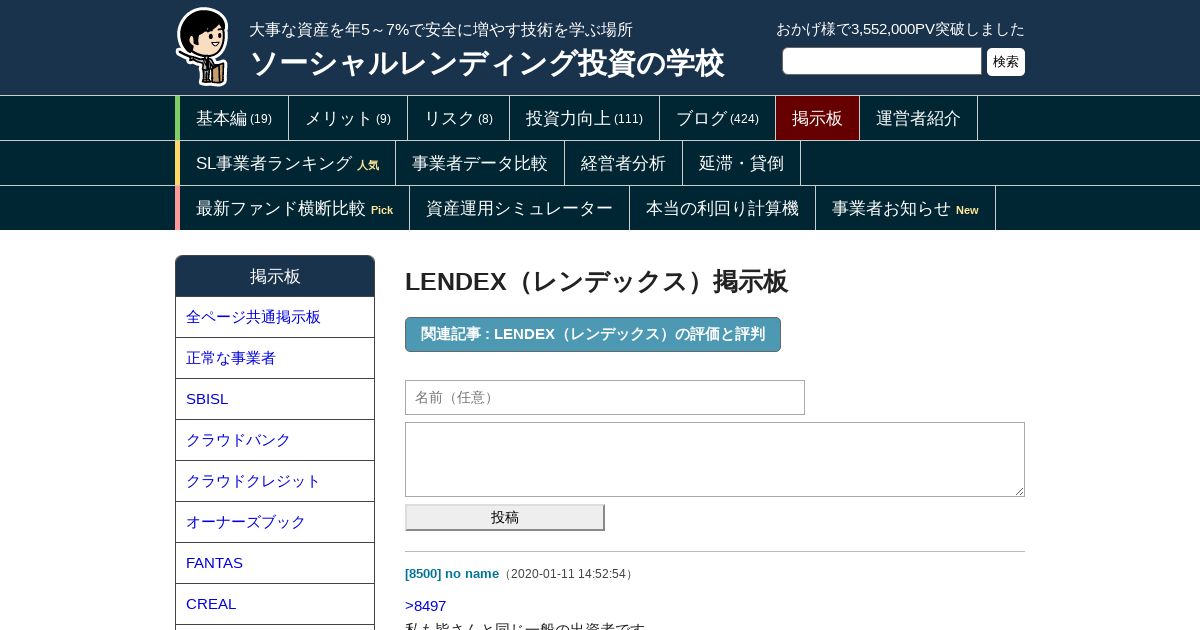Open FANTAS sidebar link
The height and width of the screenshot is (630, 1200).
click(x=275, y=563)
